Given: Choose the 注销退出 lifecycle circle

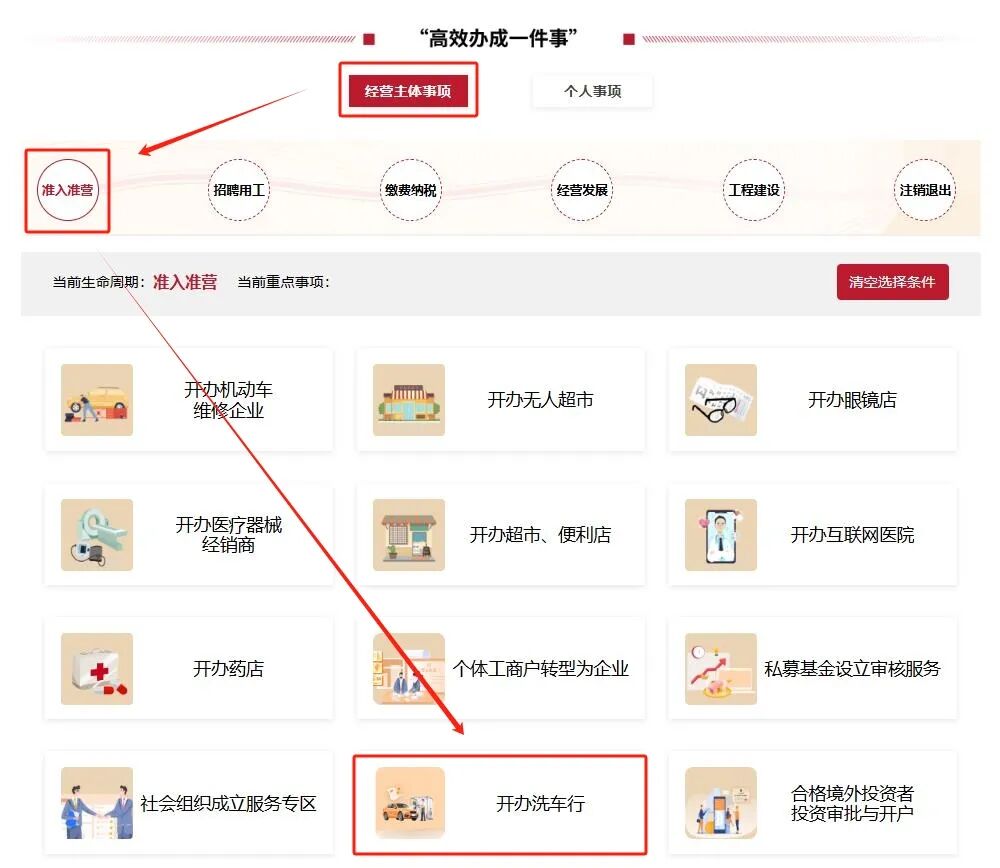Looking at the screenshot, I should coord(925,190).
